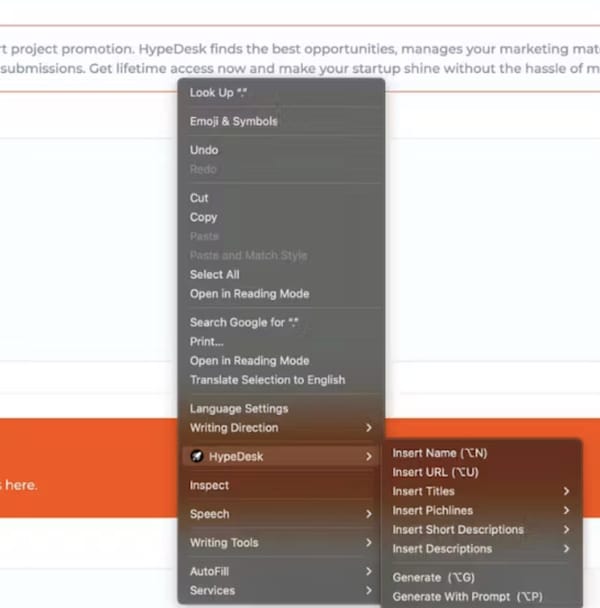
Task: Expand Insert Titles submenu
Action: tap(480, 491)
